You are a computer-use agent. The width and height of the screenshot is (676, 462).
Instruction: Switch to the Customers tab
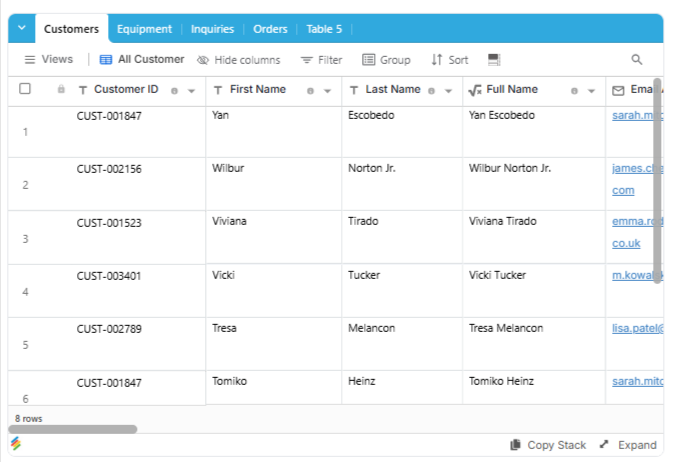point(71,29)
